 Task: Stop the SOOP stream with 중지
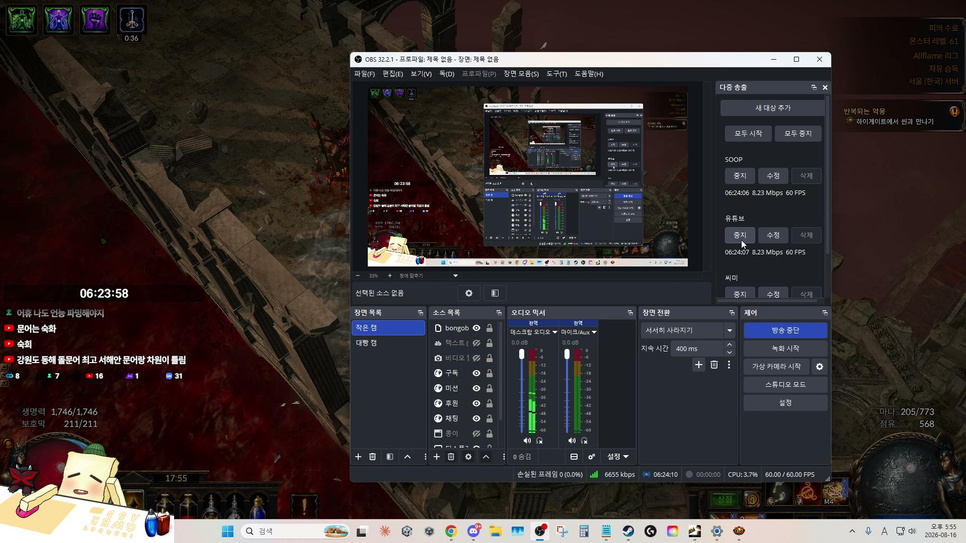tap(740, 176)
